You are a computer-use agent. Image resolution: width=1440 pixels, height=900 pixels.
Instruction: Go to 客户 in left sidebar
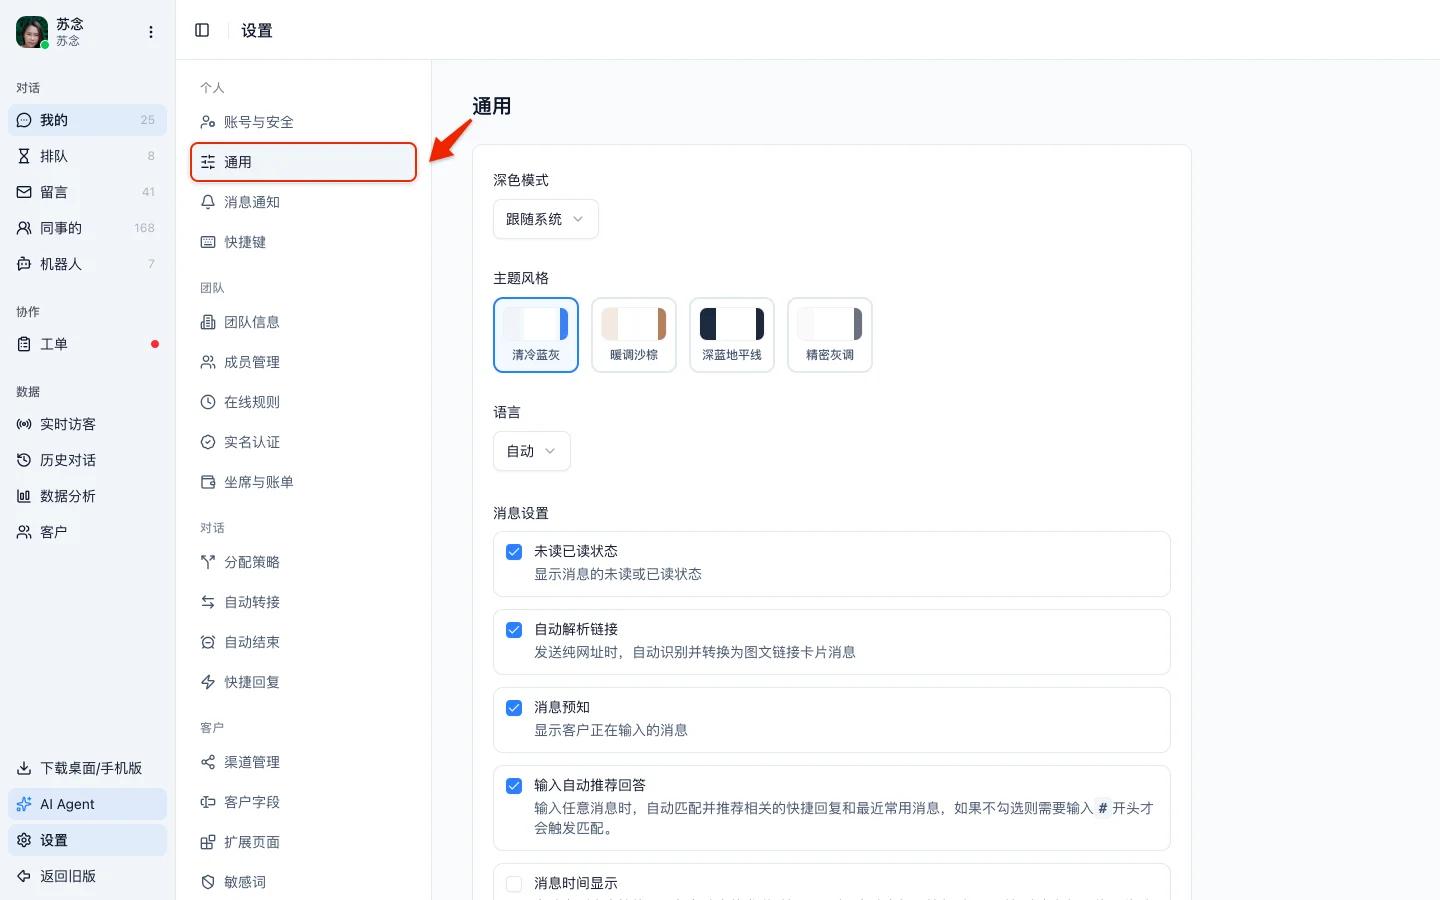click(87, 532)
